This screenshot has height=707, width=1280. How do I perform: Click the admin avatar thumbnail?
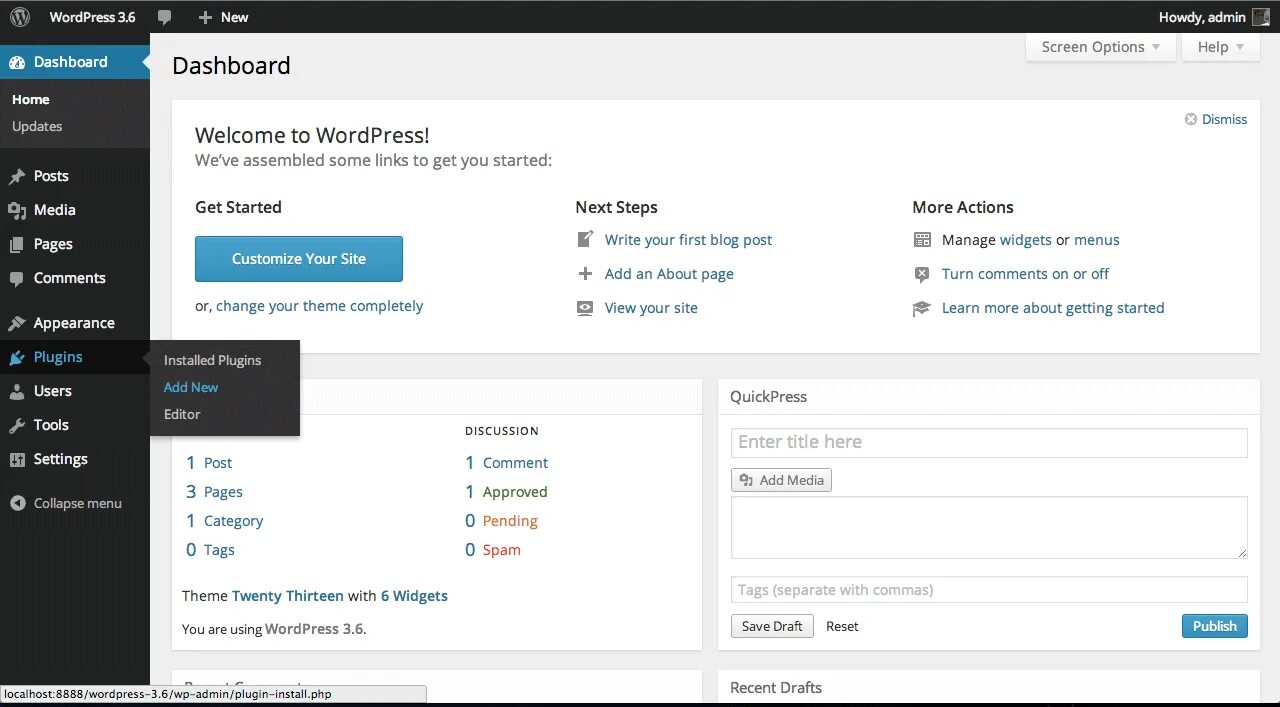1261,17
